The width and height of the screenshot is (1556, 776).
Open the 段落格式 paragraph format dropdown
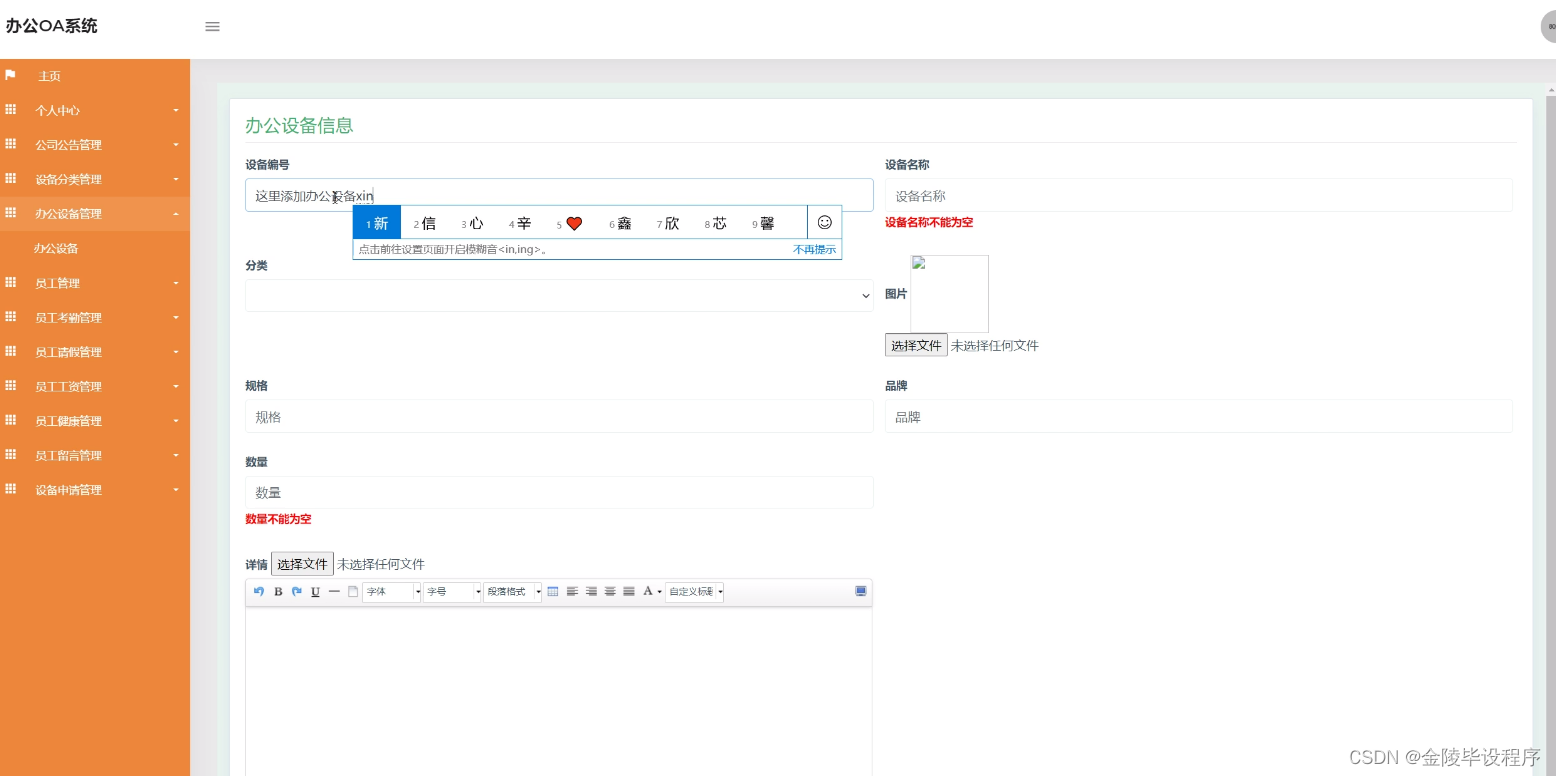click(x=511, y=591)
